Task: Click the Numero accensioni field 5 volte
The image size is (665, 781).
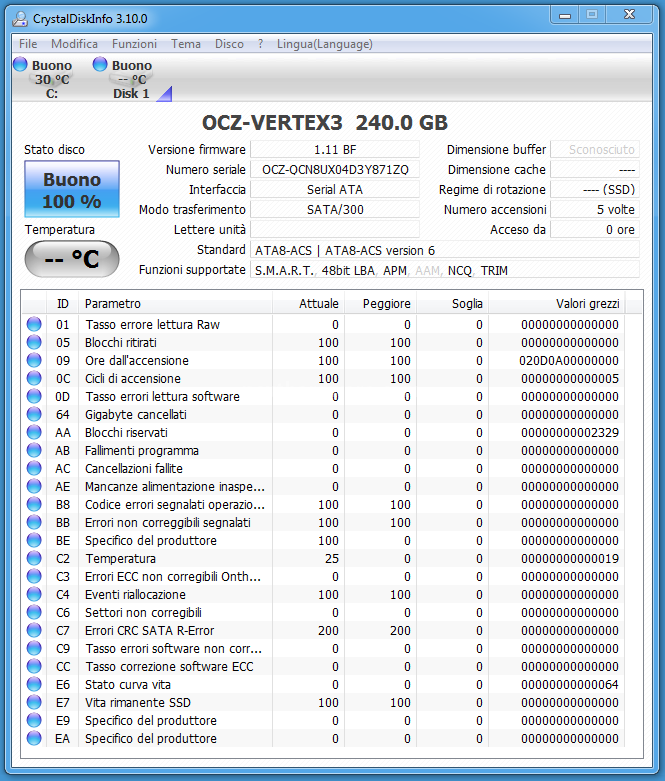Action: pos(595,210)
